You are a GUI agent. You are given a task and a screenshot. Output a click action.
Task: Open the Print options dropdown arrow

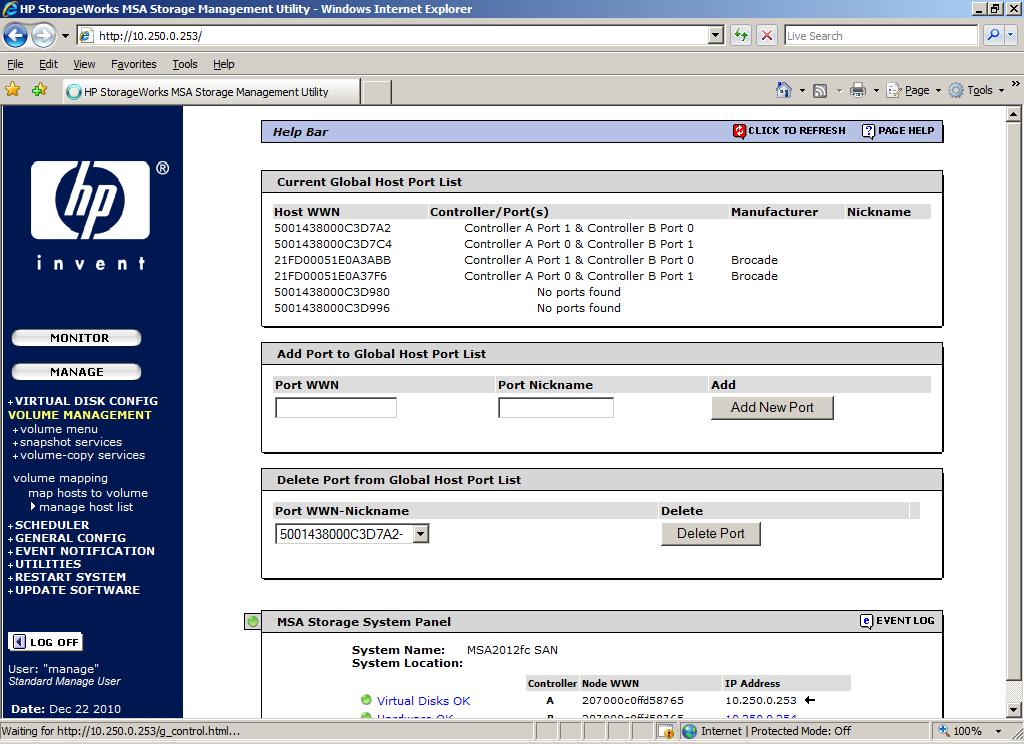pyautogui.click(x=876, y=91)
